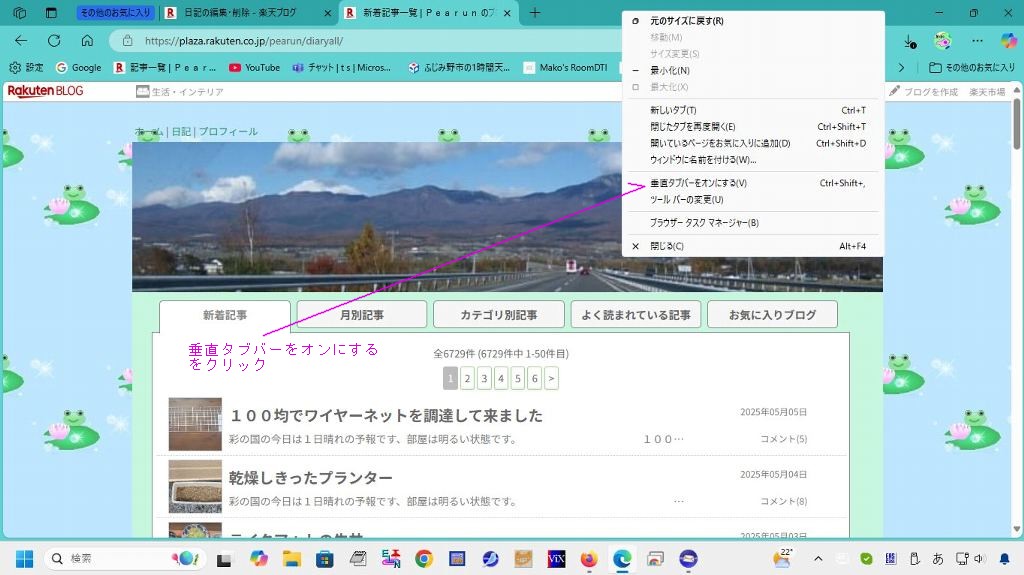Choose ブラウザー タスク マネージャー menu entry

tap(704, 223)
